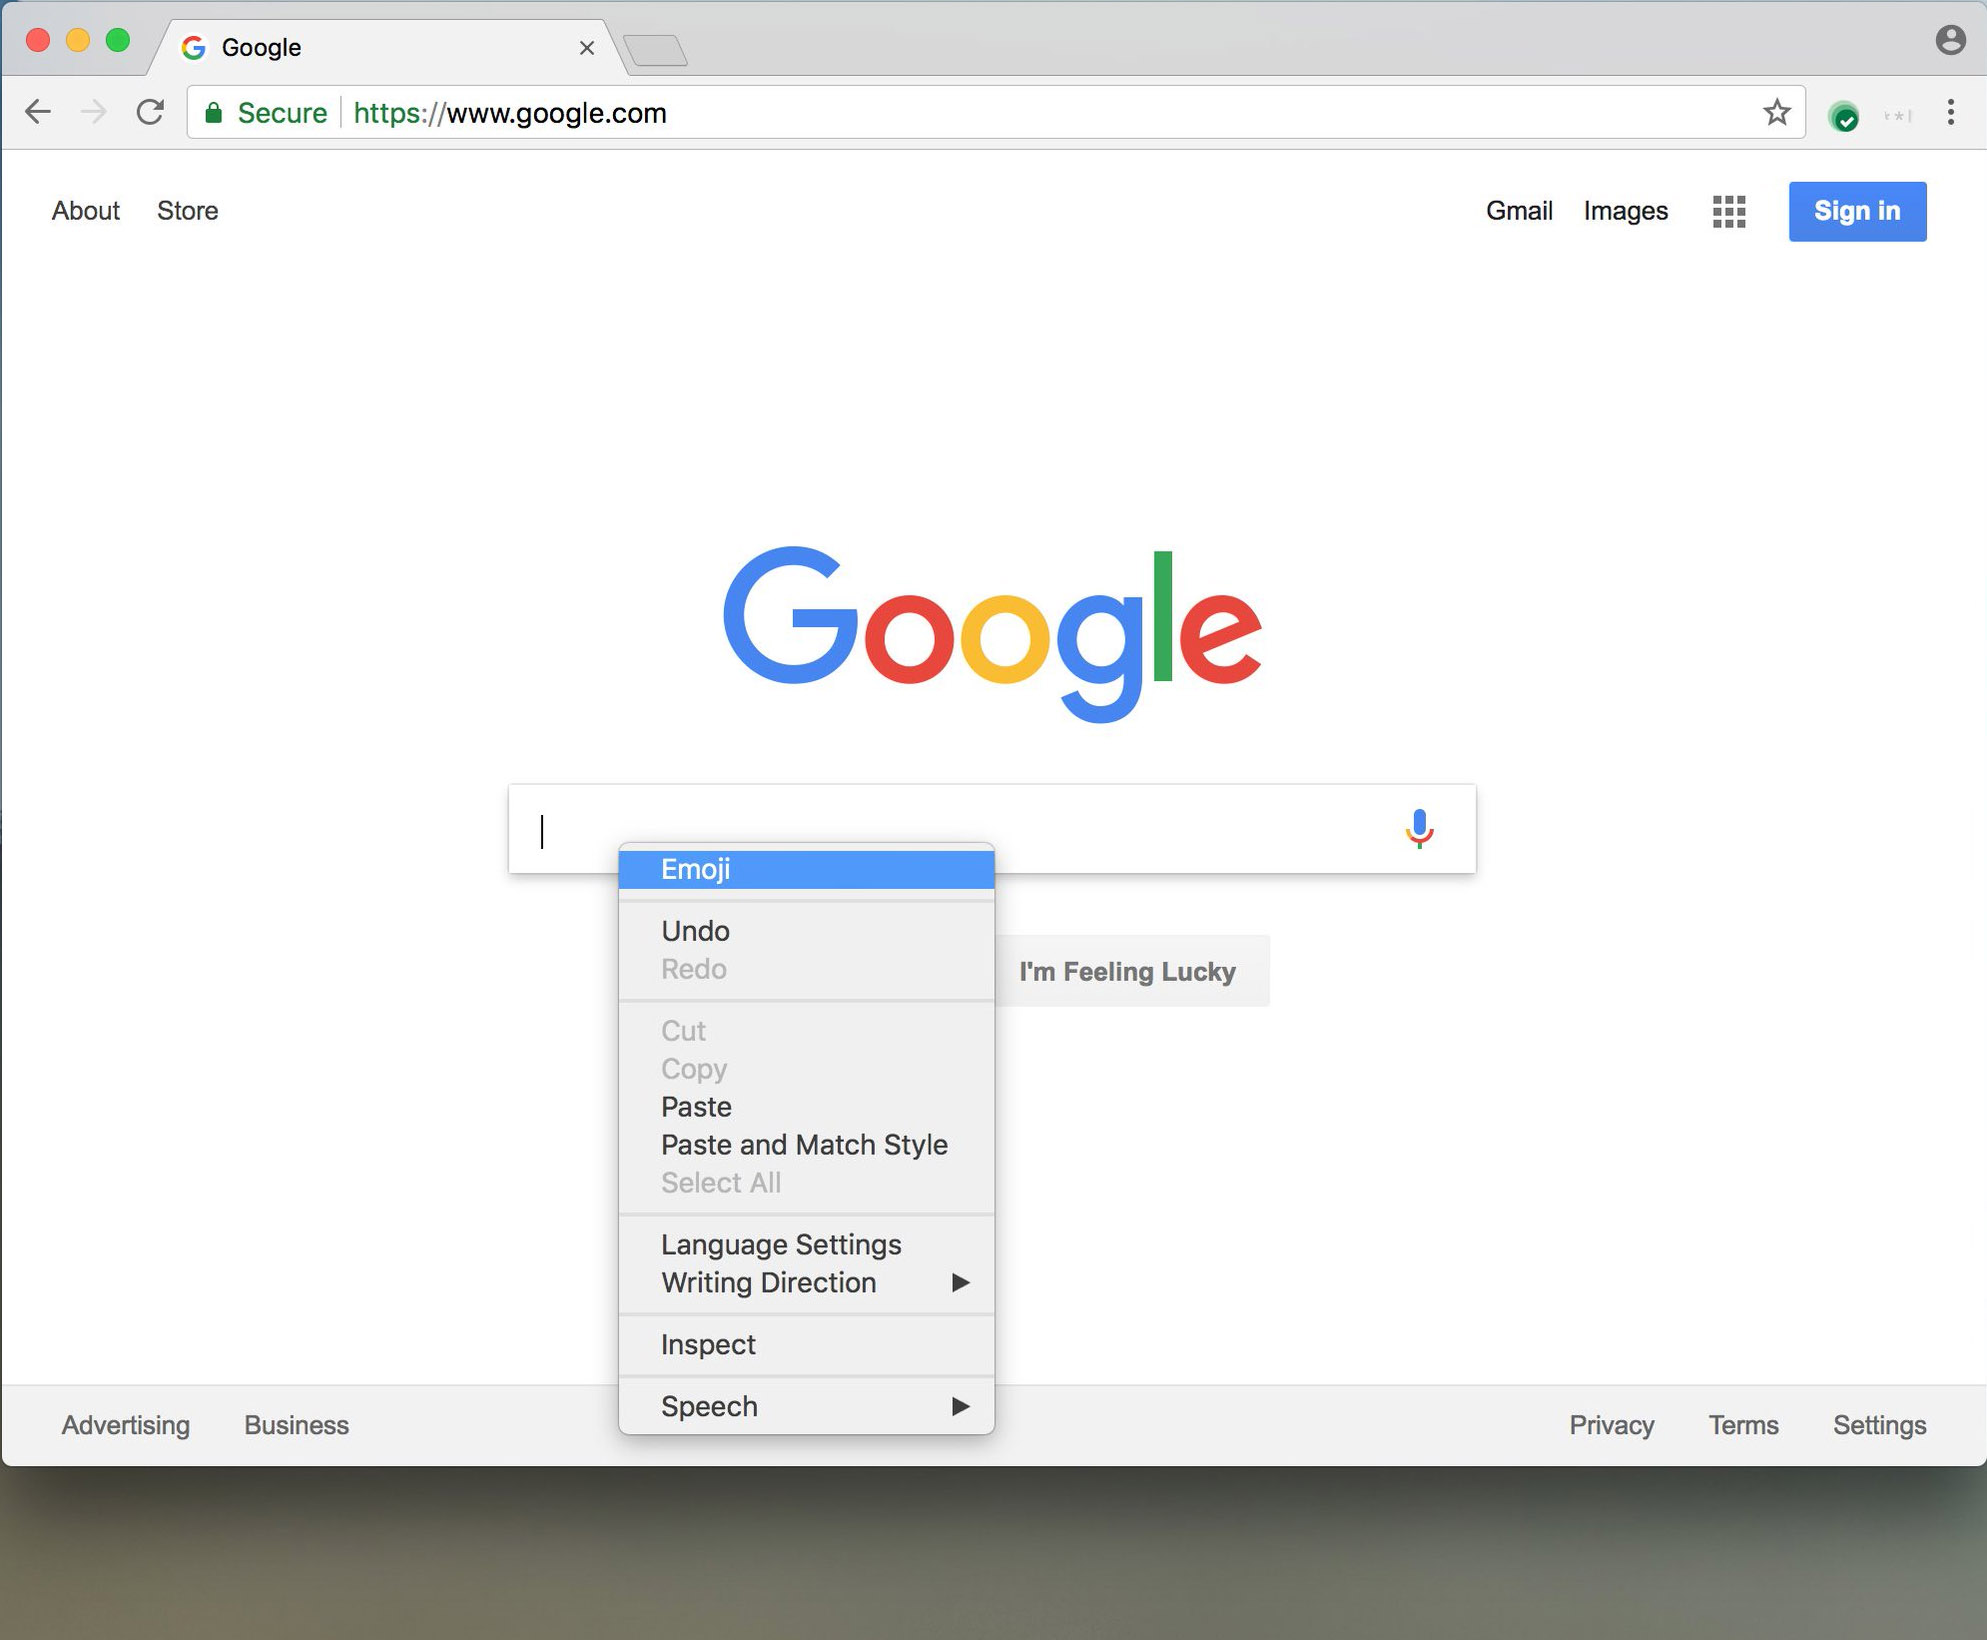Click the Redo context menu entry
1987x1640 pixels.
806,969
